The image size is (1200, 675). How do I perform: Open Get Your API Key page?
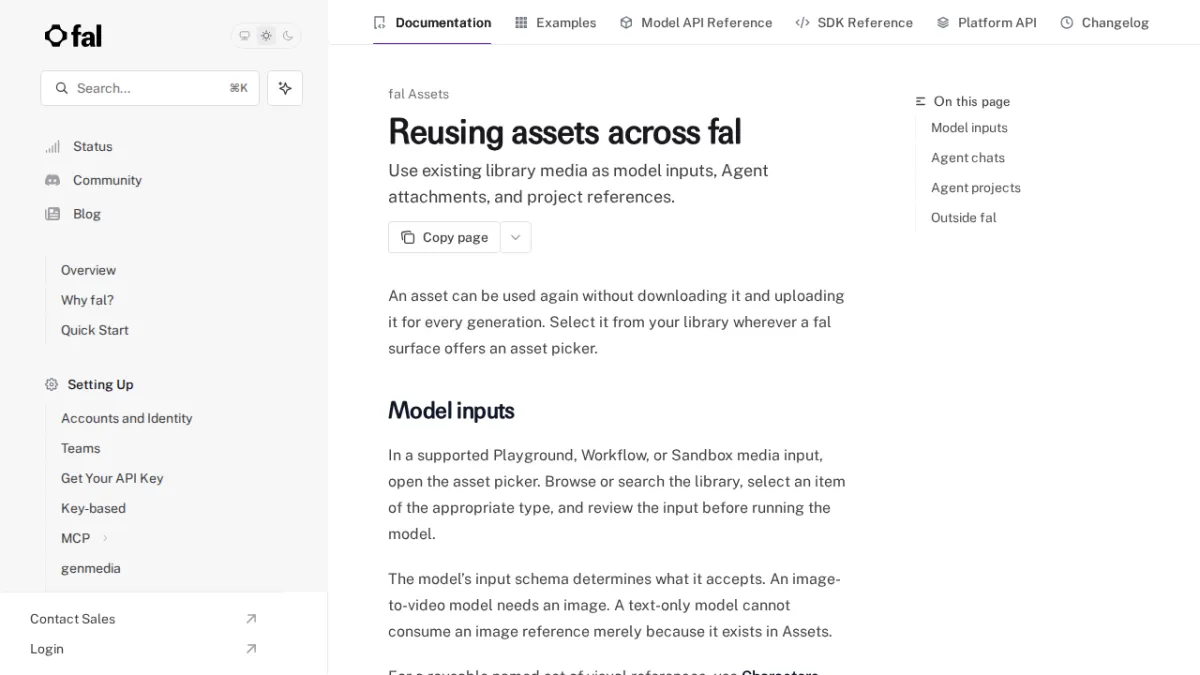click(112, 479)
